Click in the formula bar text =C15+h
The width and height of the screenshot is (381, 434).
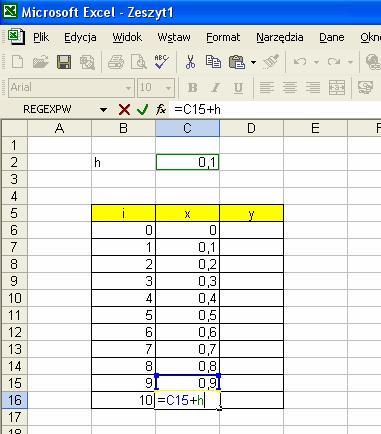pos(197,109)
